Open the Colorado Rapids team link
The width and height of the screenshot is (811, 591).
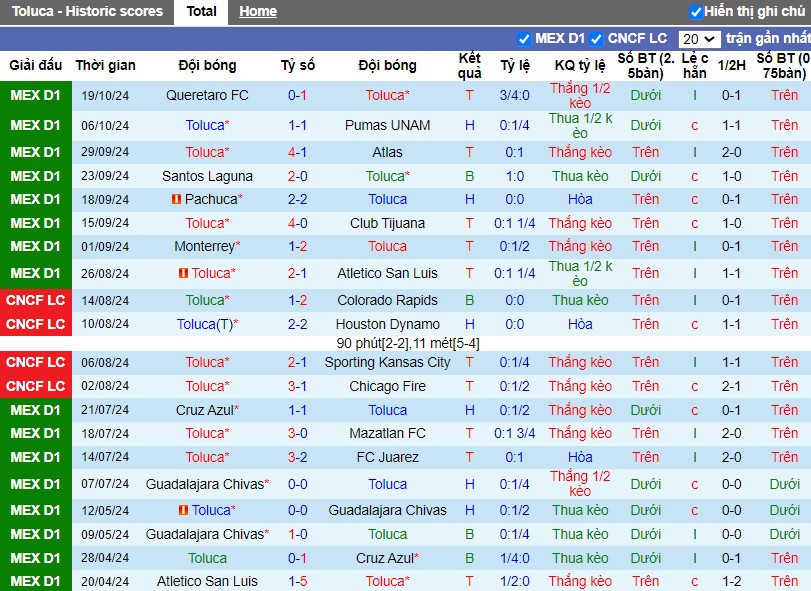[x=387, y=300]
